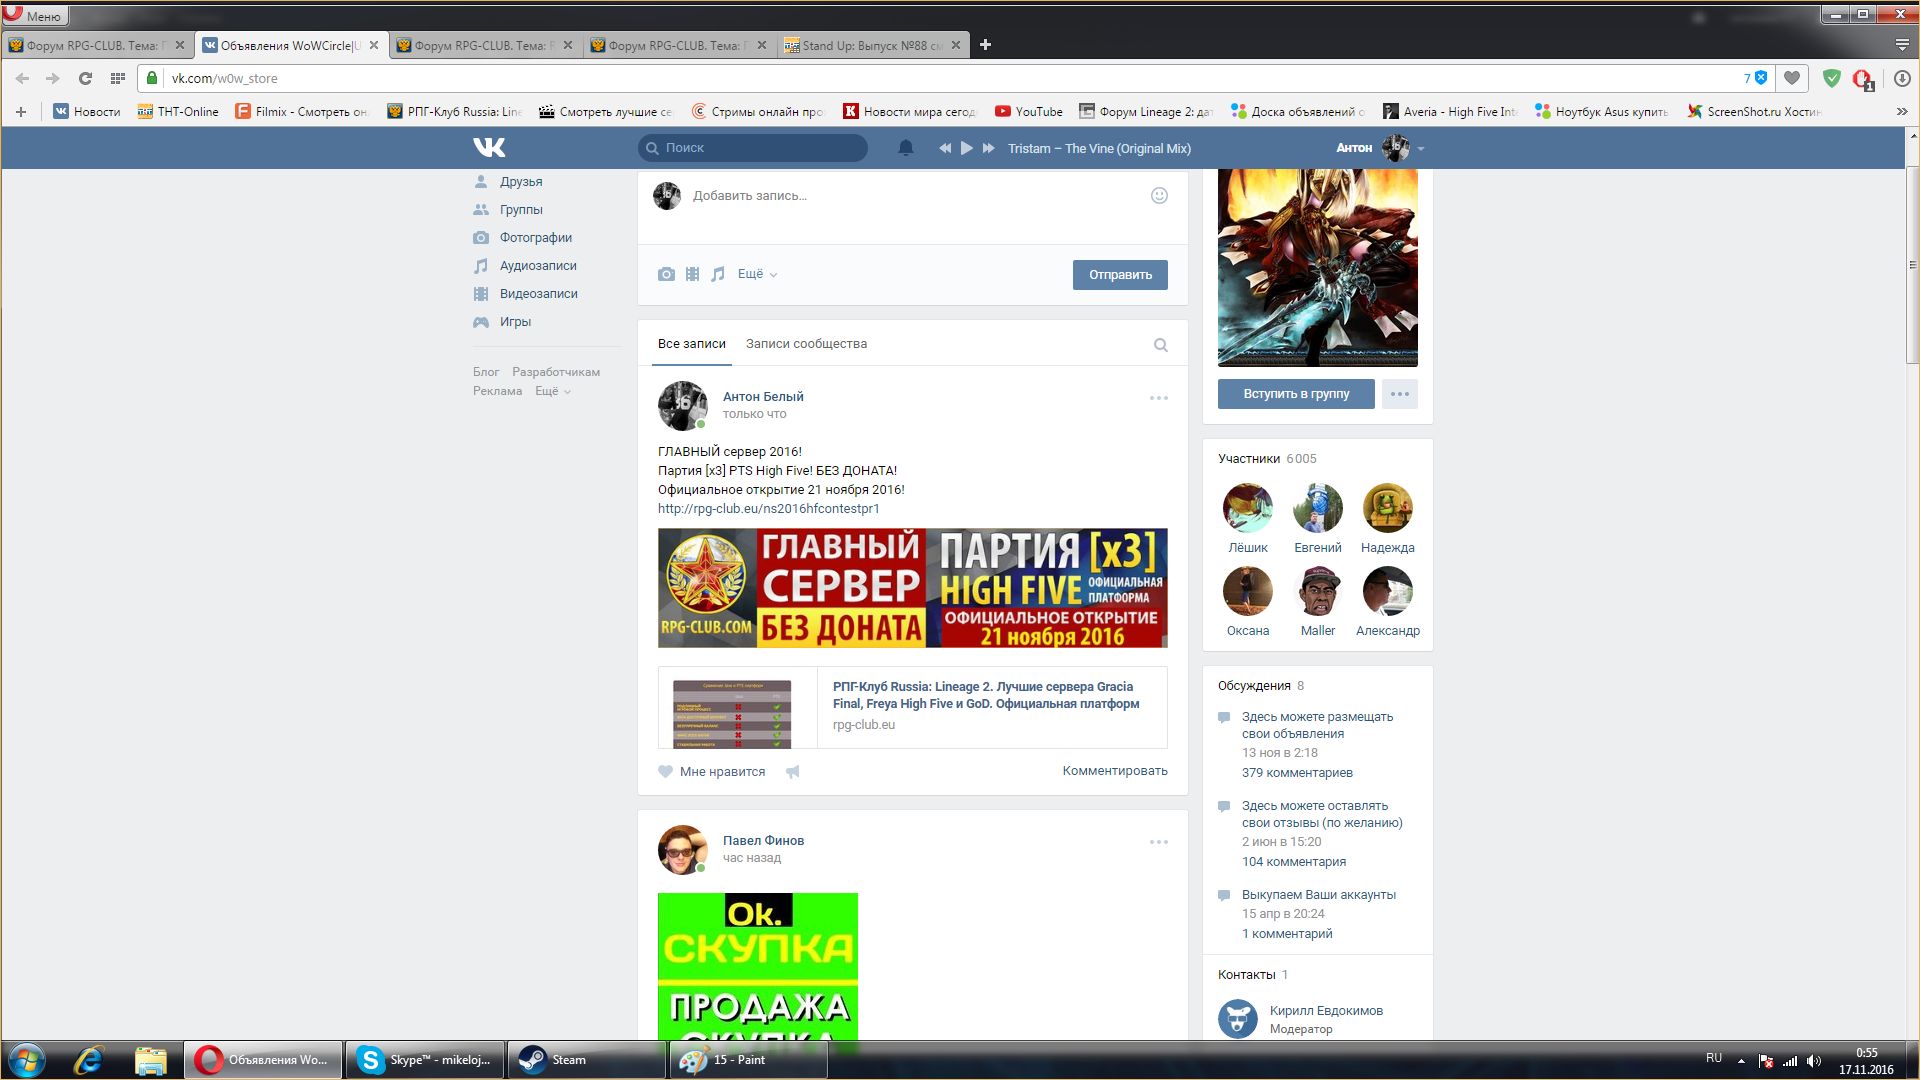Click Вступить в группу button
The image size is (1920, 1080).
tap(1296, 394)
